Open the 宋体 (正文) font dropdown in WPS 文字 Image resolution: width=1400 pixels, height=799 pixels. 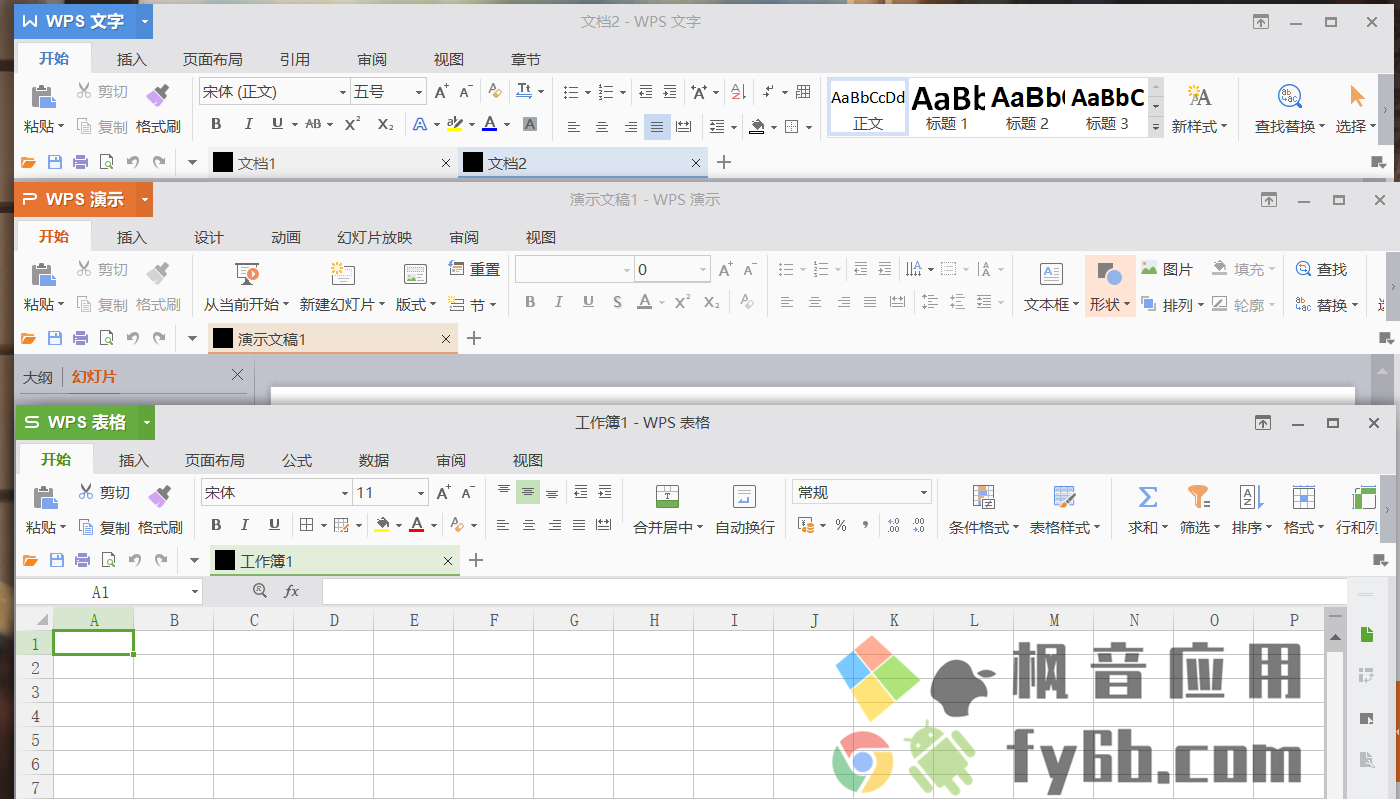pos(342,92)
